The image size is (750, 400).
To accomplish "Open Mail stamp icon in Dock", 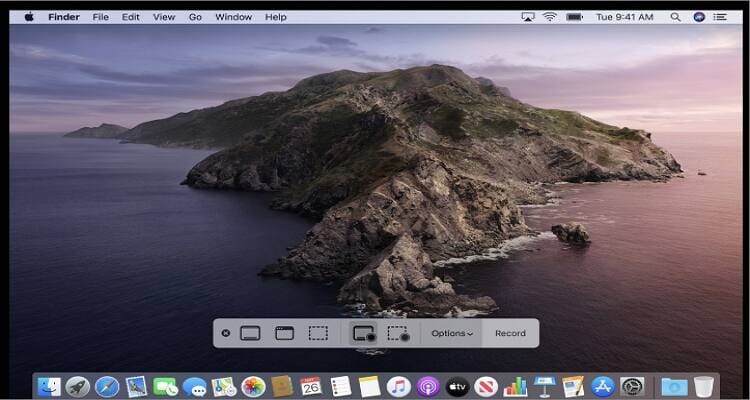I will click(136, 387).
